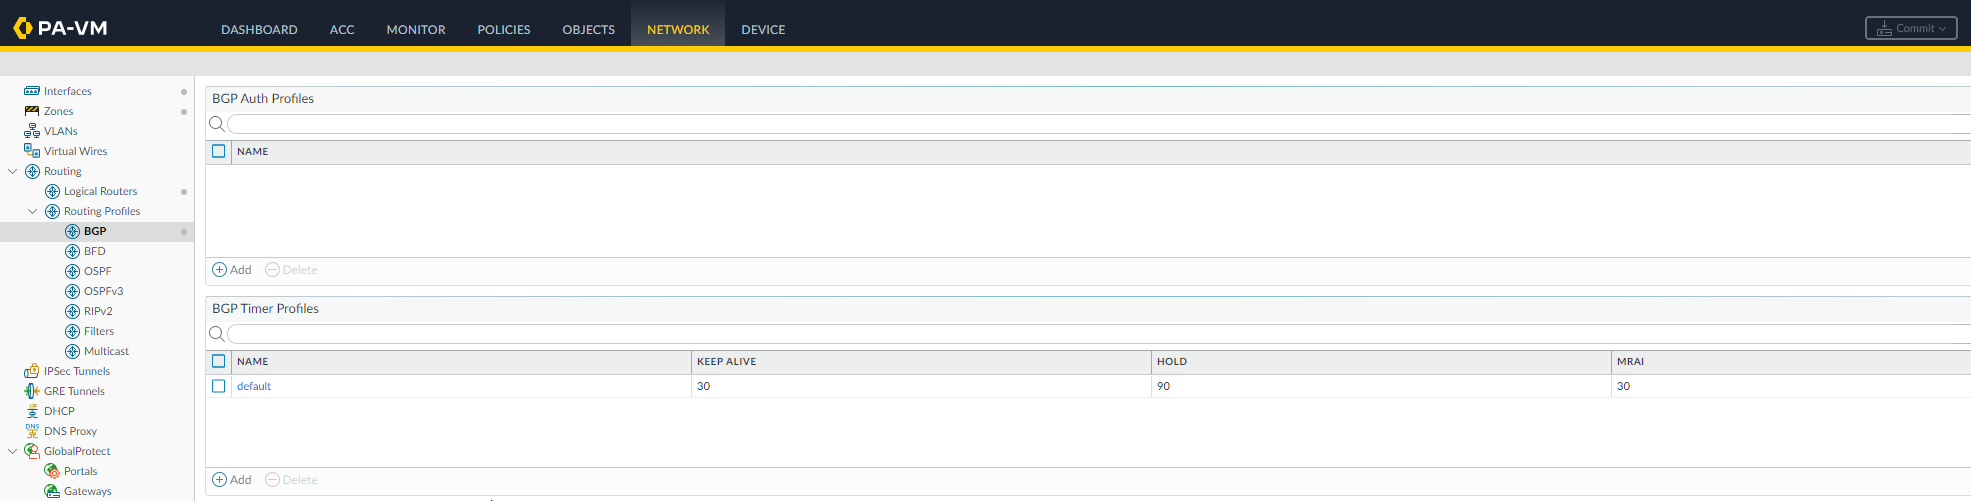Open the POLICIES tab
This screenshot has height=501, width=1971.
[503, 29]
